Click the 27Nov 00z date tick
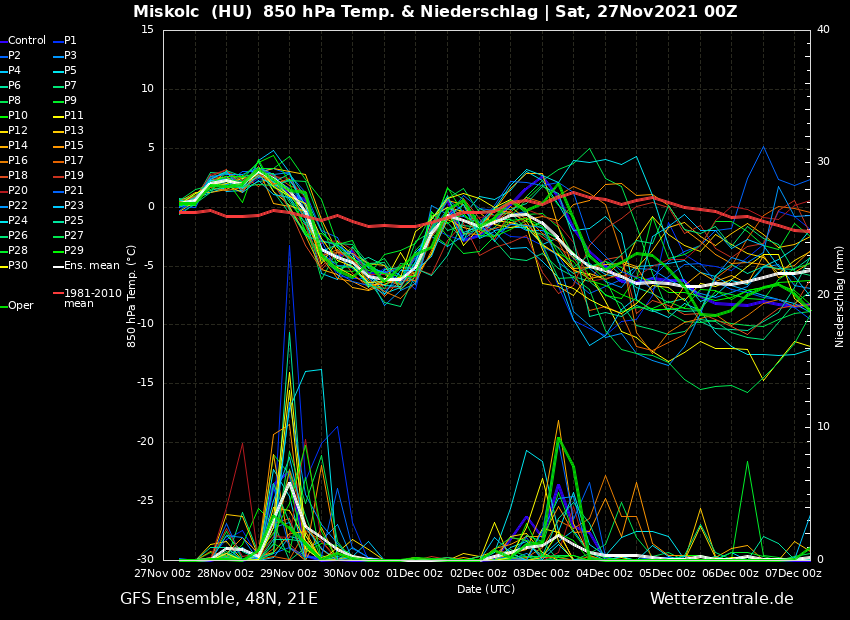Viewport: 850px width, 620px height. coord(163,574)
